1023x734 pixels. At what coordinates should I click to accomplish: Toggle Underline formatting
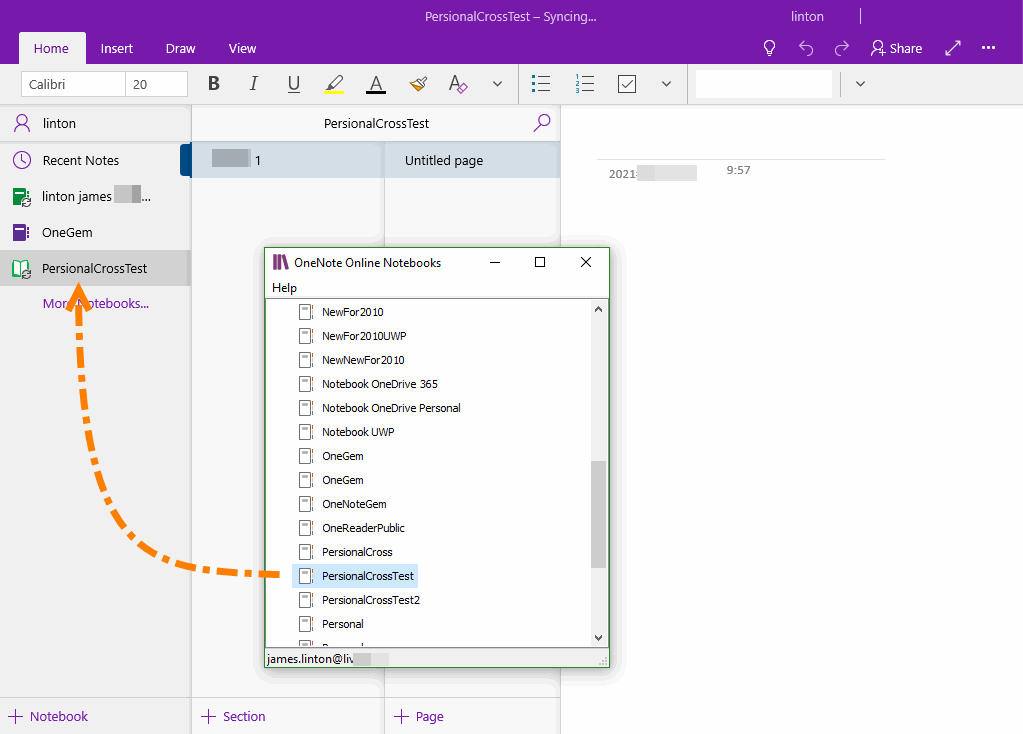(x=294, y=84)
